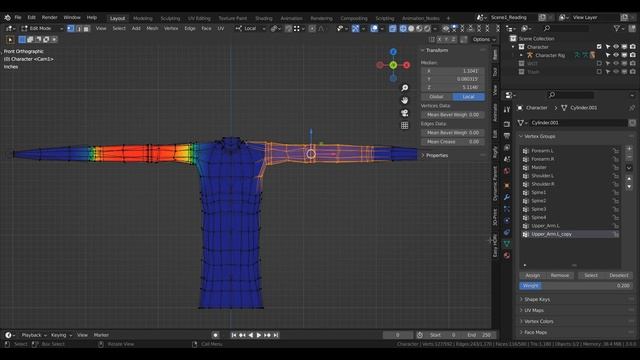
Task: Toggle lock on Forearm.L vertex group
Action: [x=615, y=151]
